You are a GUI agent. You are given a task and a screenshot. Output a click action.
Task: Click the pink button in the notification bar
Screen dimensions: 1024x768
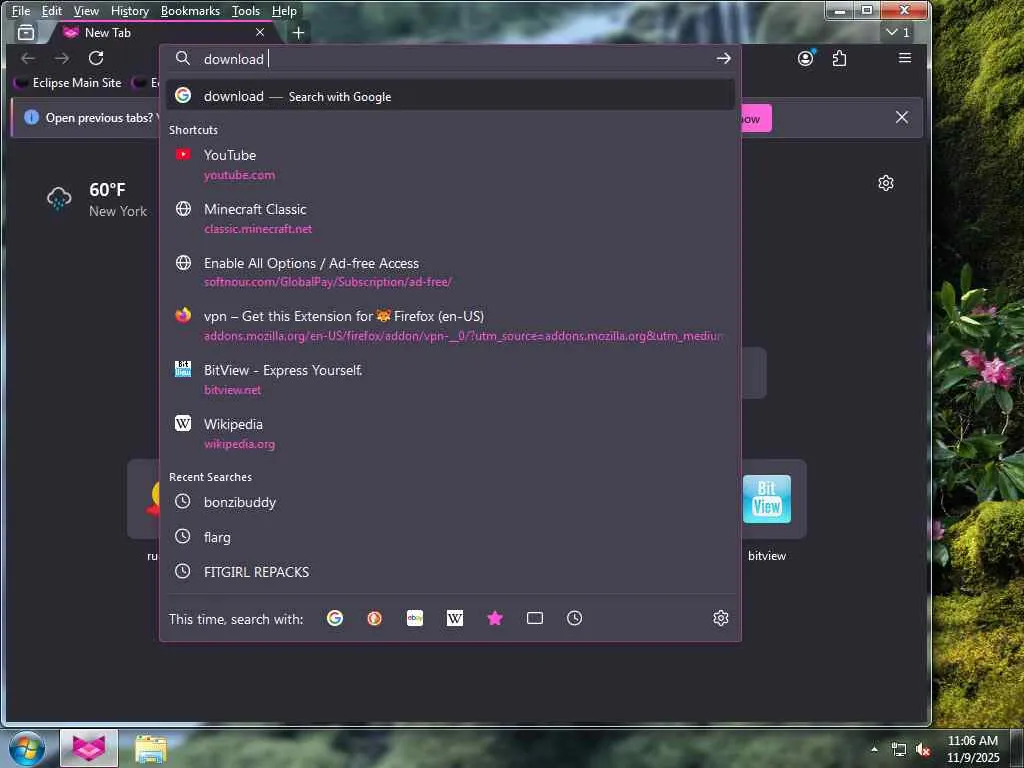(x=756, y=119)
